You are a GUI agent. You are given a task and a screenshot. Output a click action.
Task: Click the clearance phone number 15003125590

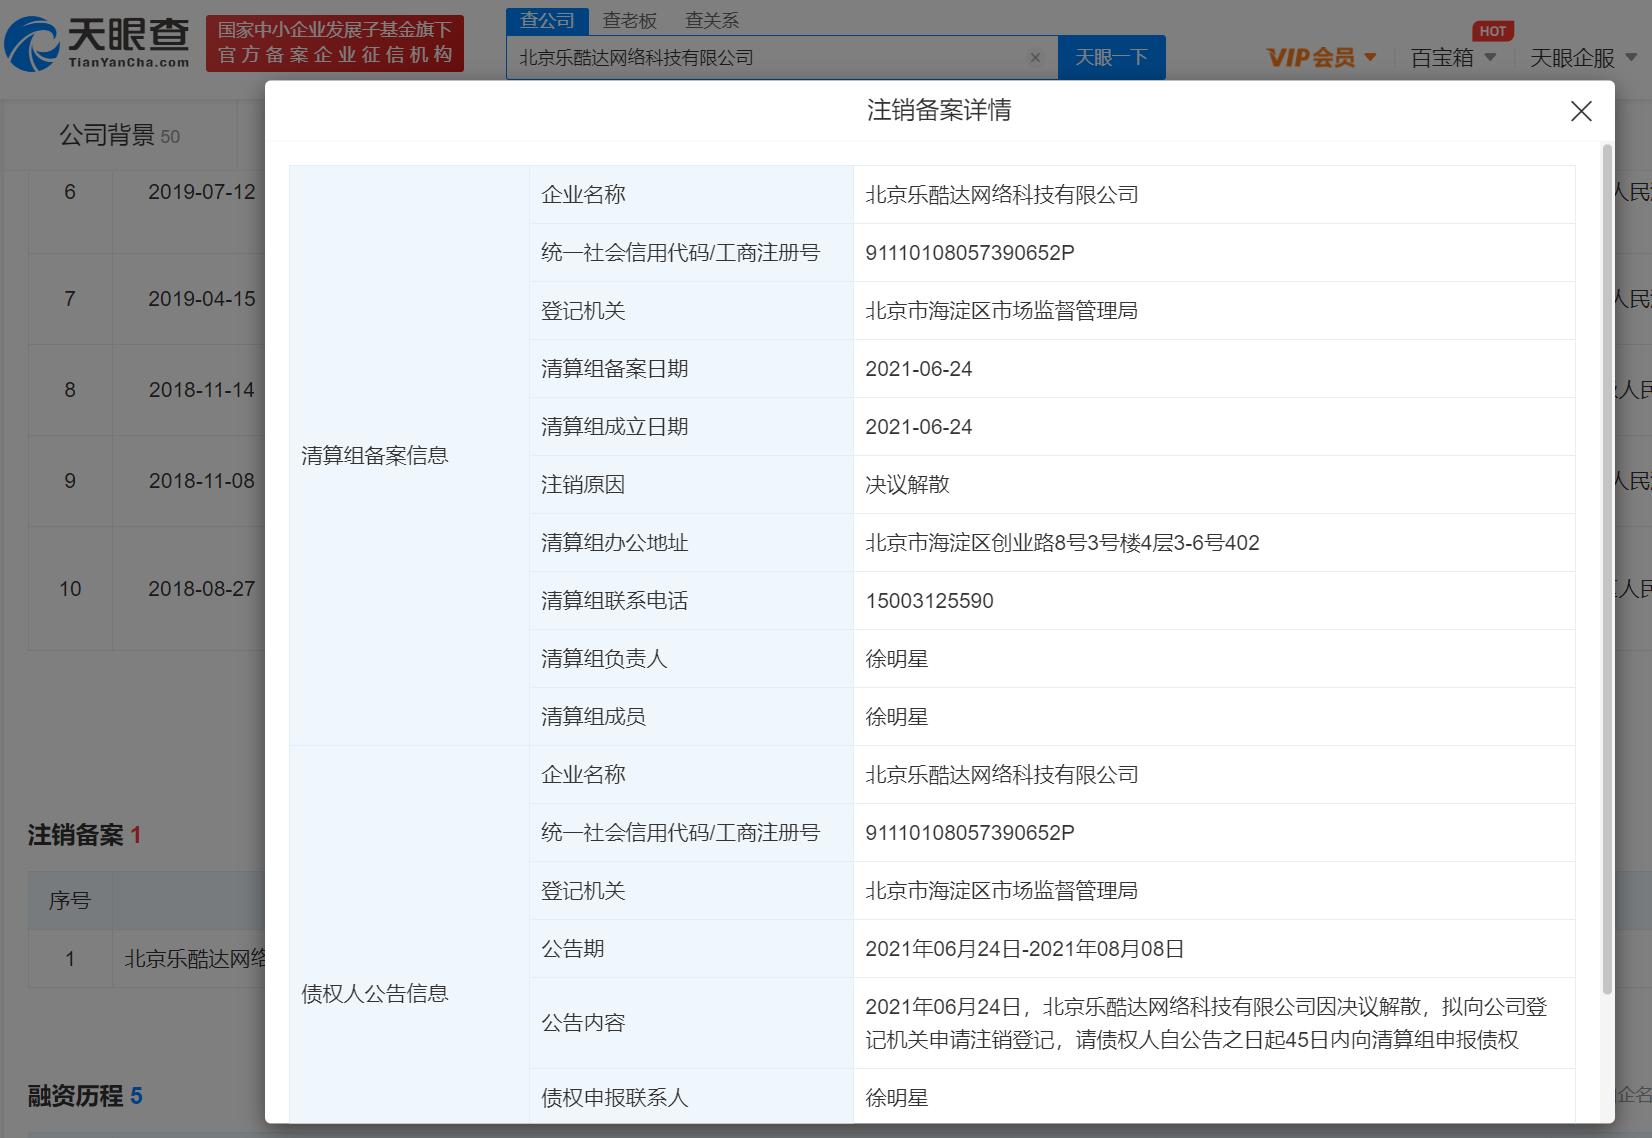(928, 600)
